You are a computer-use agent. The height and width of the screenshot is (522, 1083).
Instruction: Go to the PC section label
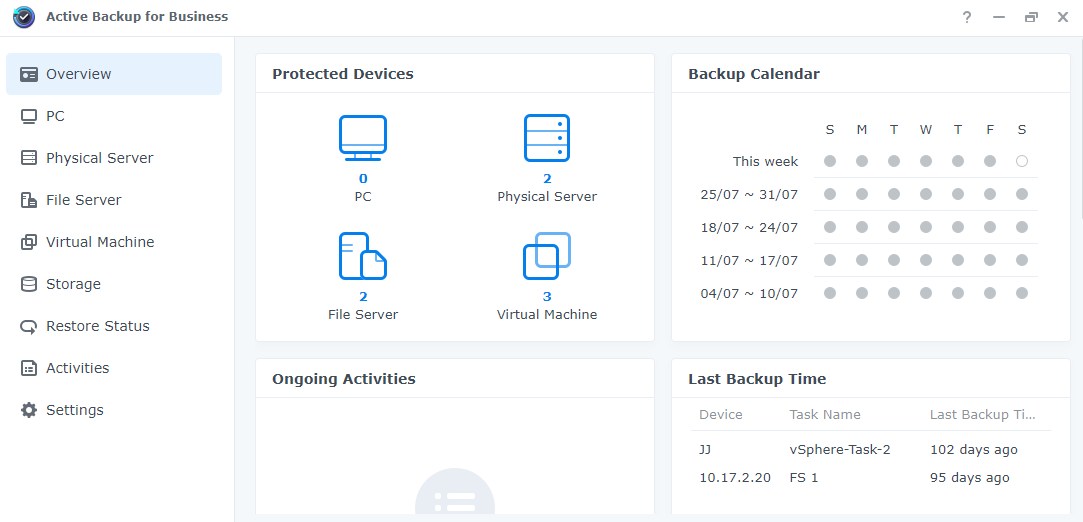(x=55, y=116)
